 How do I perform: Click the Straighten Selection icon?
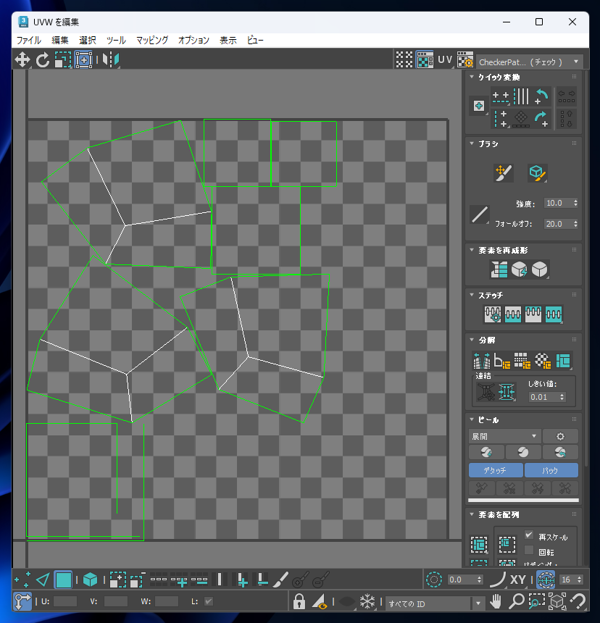tap(499, 269)
